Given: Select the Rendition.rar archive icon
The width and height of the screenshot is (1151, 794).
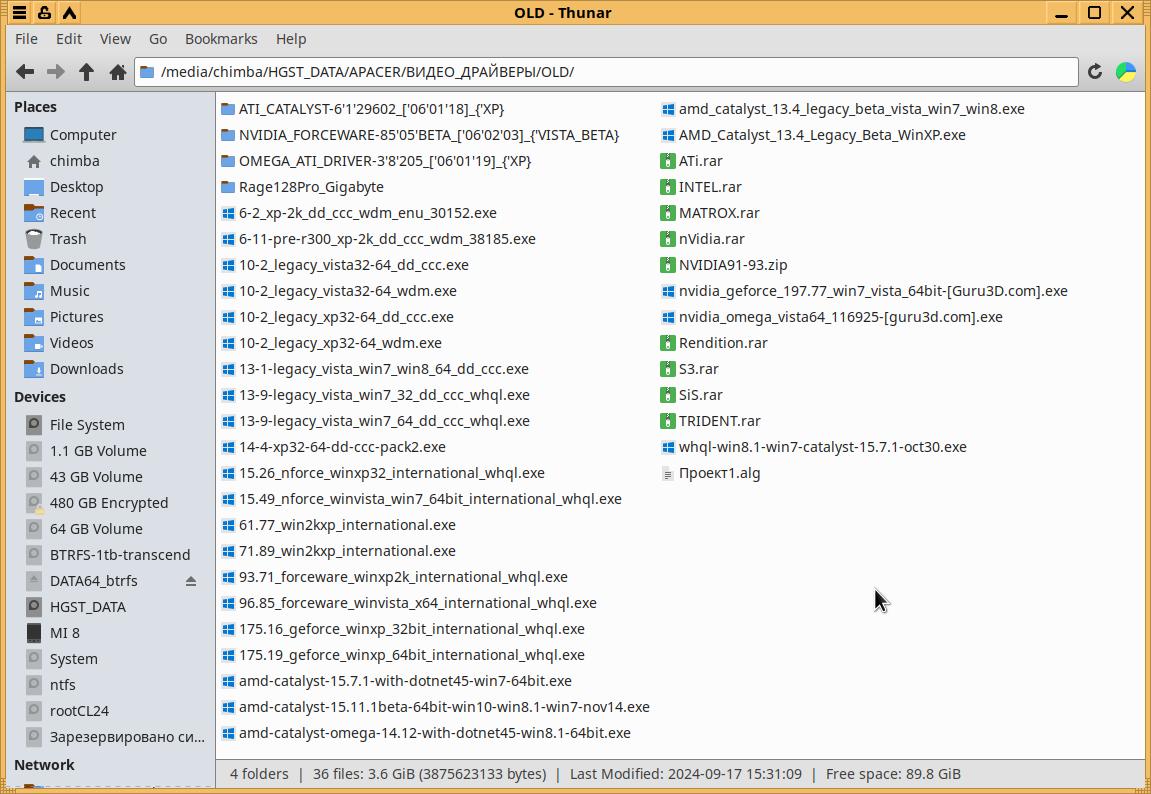Looking at the screenshot, I should click(667, 343).
